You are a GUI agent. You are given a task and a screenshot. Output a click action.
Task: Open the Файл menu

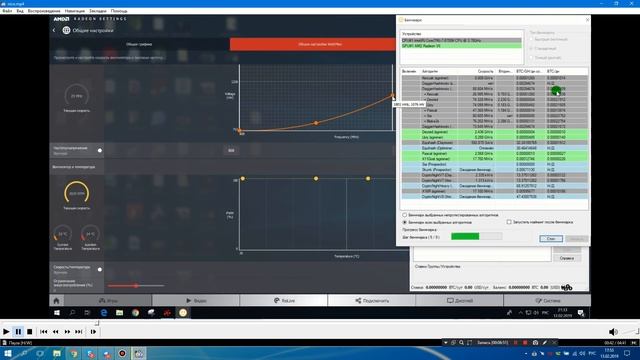(x=7, y=11)
